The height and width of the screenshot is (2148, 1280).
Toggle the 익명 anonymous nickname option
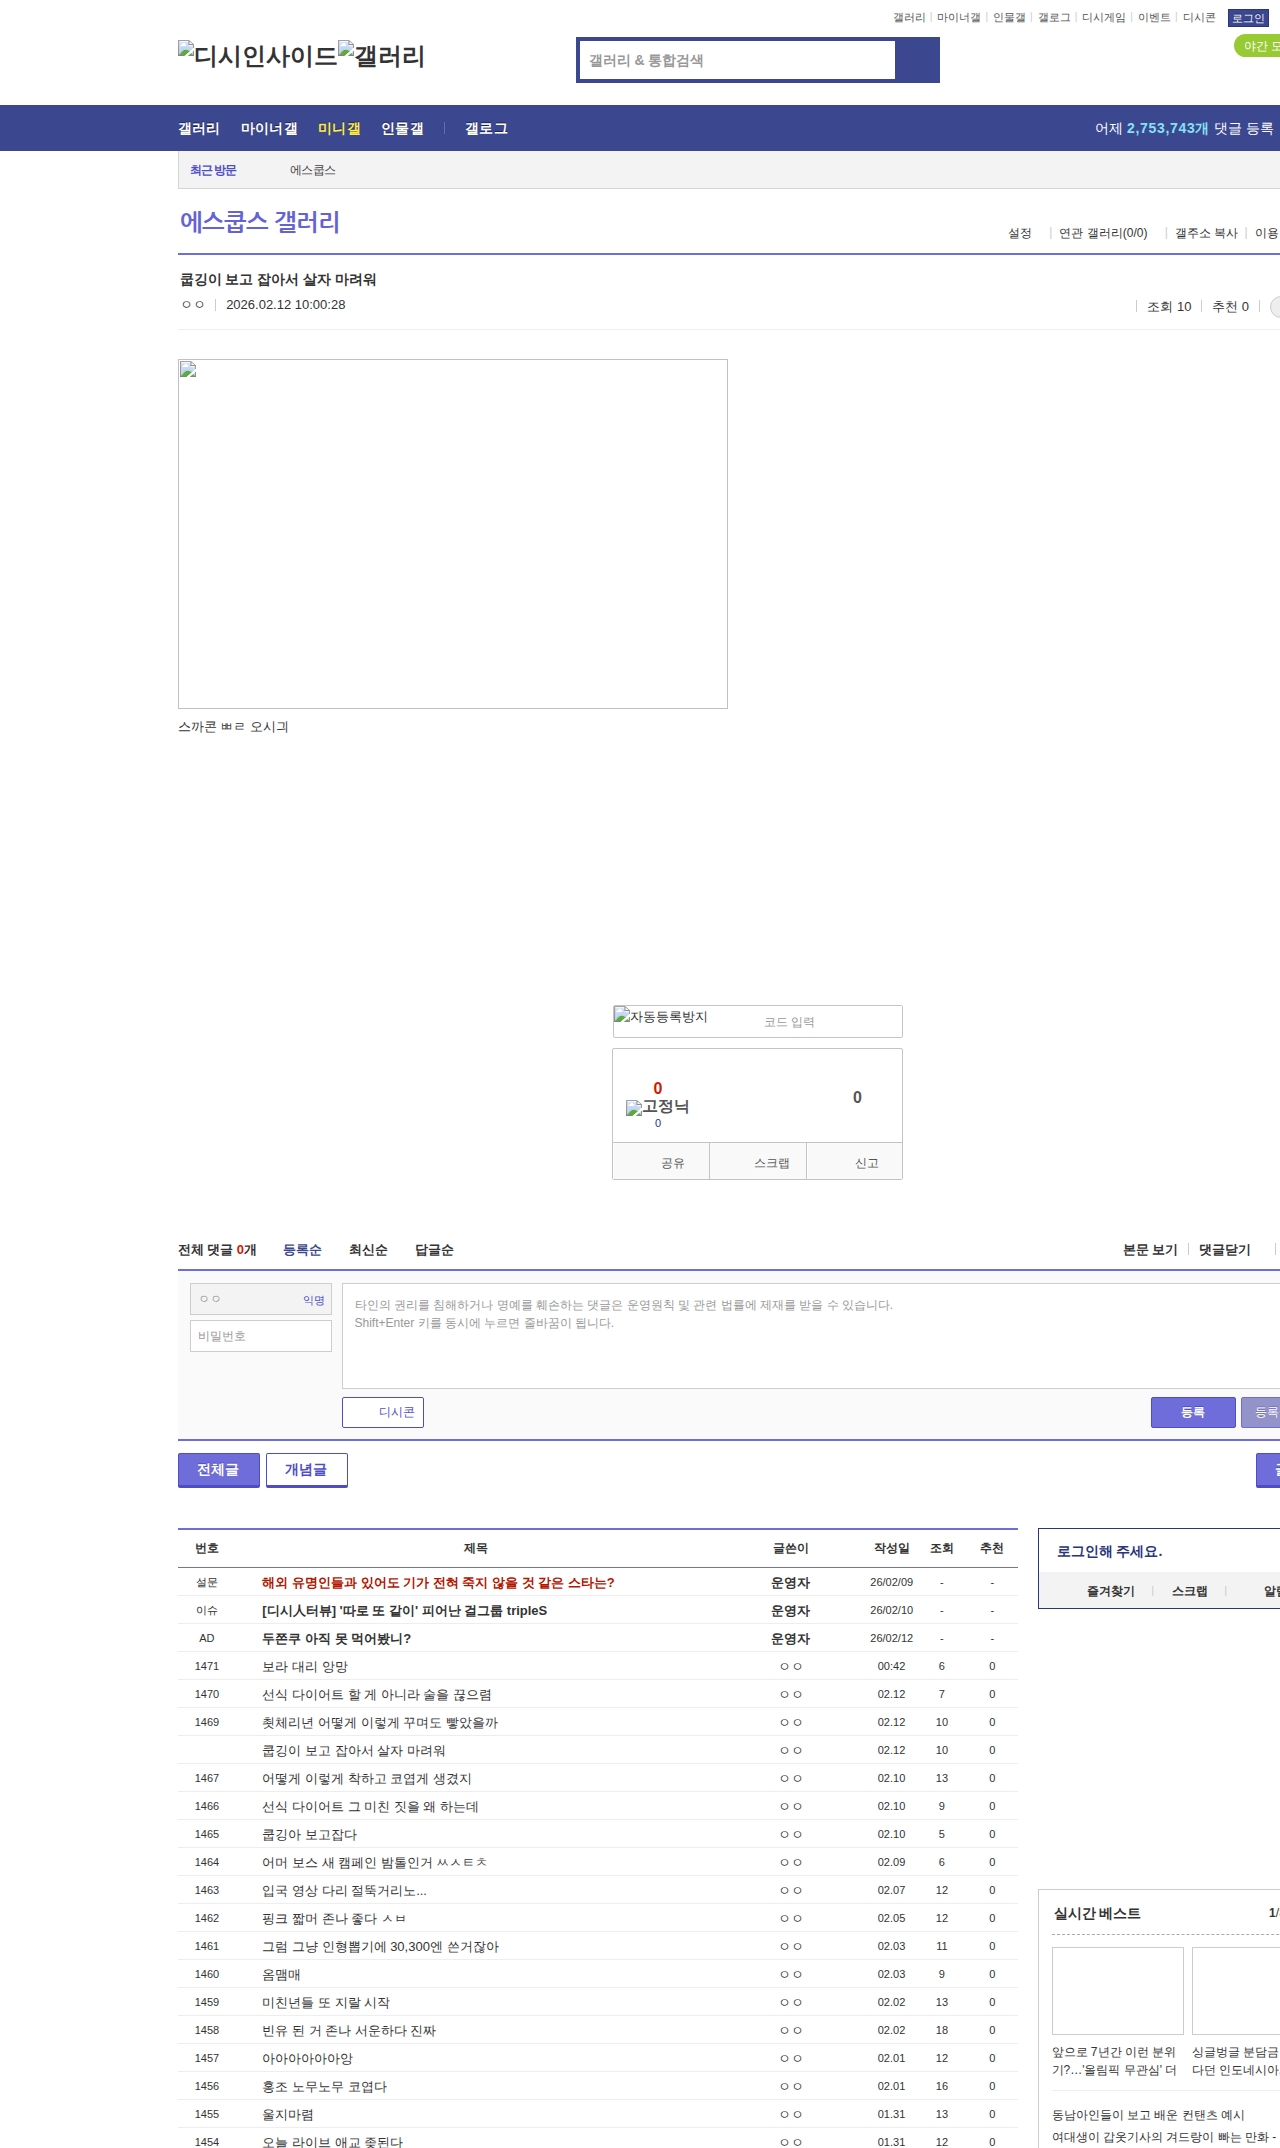pyautogui.click(x=313, y=1300)
